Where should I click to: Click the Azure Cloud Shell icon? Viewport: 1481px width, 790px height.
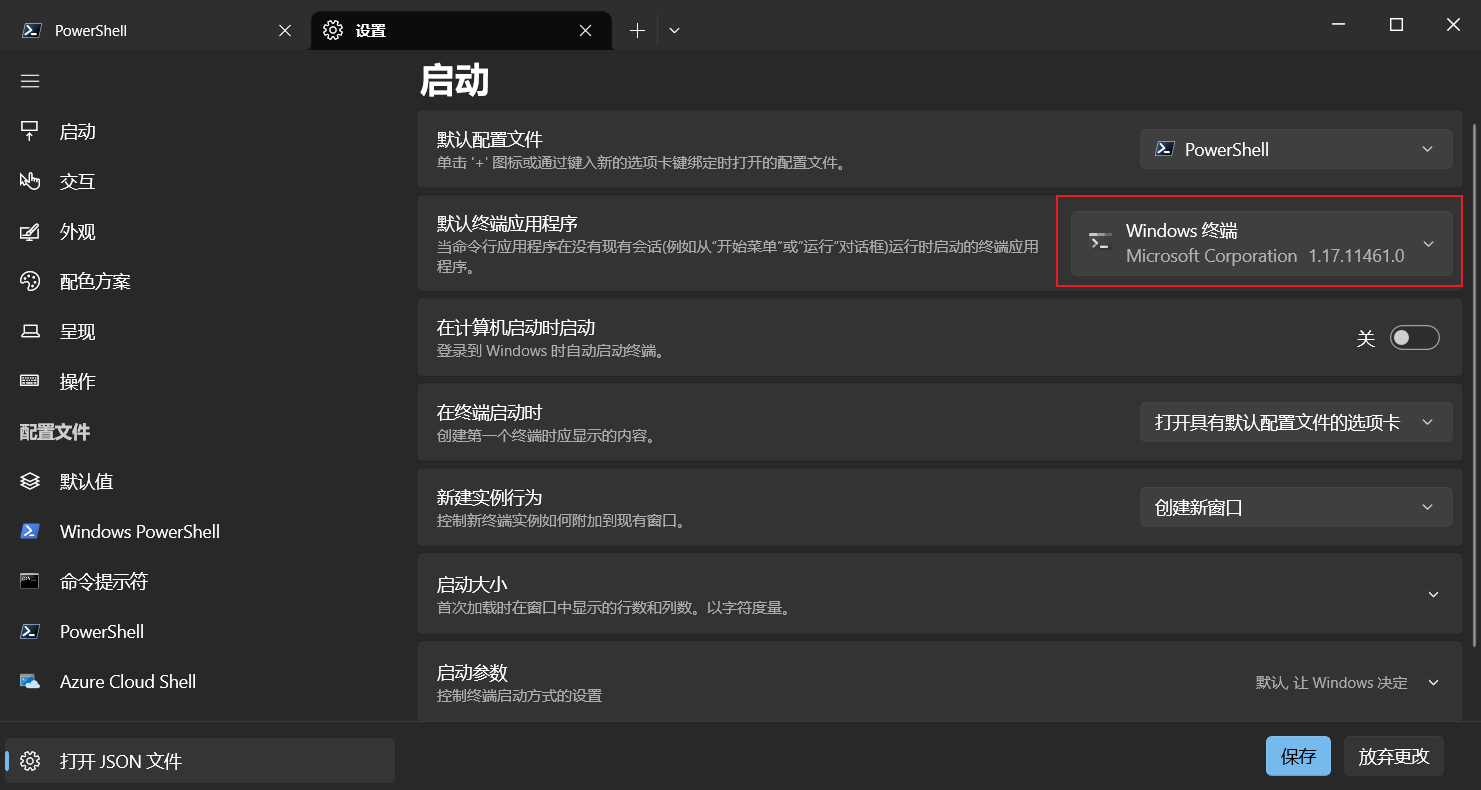[x=30, y=681]
